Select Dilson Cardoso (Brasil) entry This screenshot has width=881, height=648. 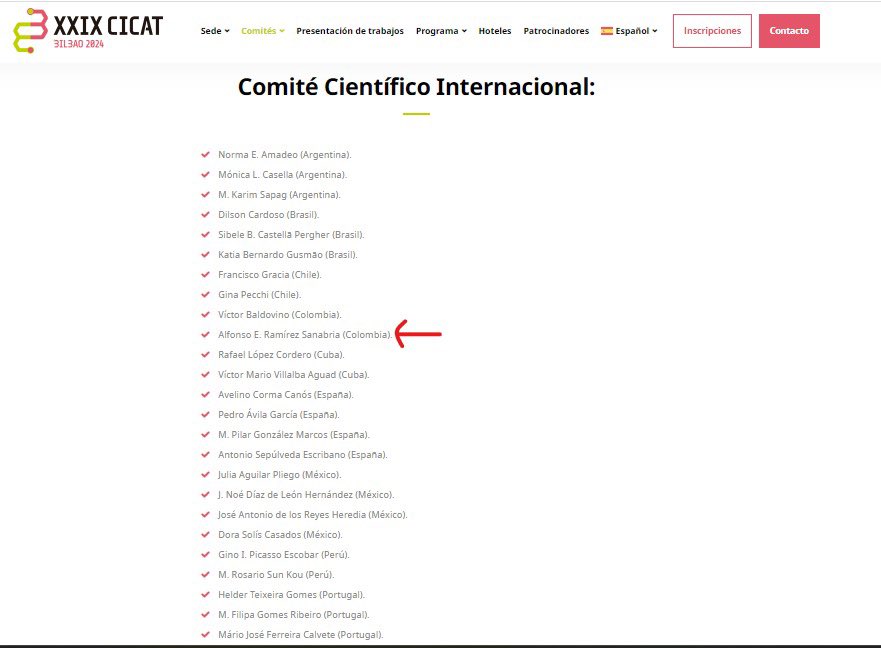click(269, 215)
